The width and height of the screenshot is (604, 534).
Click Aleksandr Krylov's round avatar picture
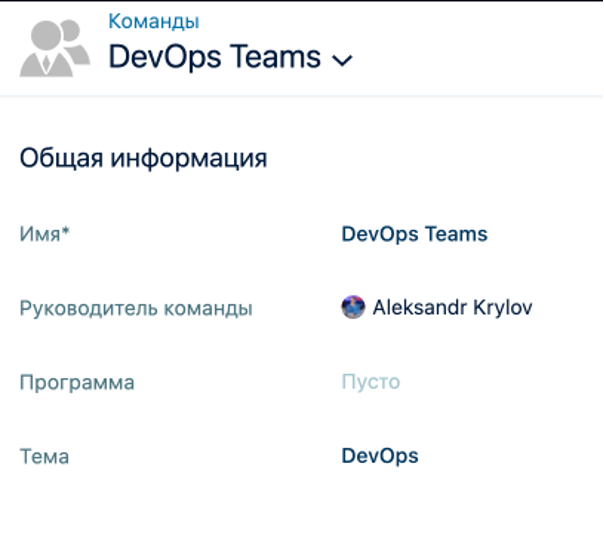[x=353, y=307]
